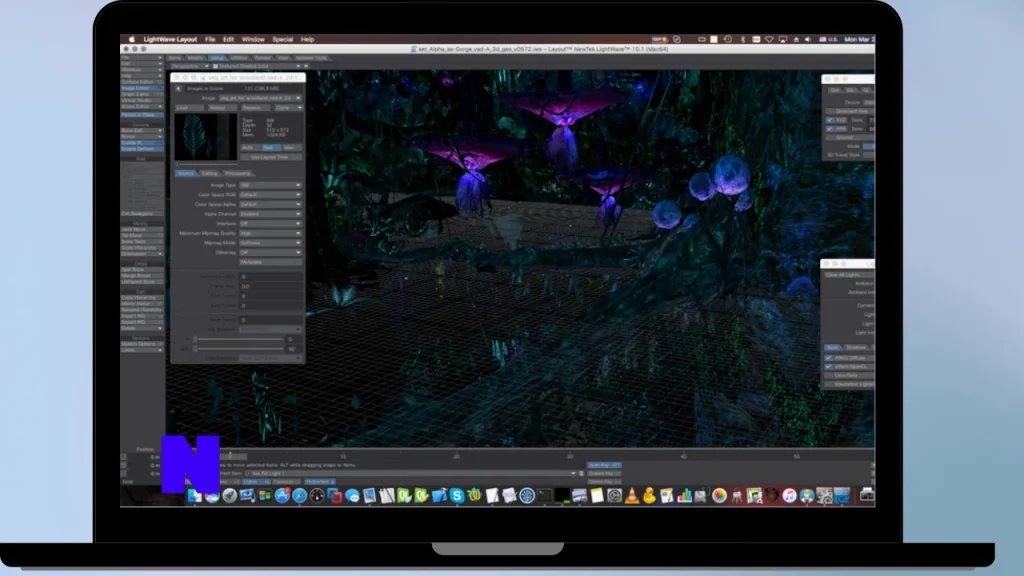Open the Dithering dropdown
Screen dimensions: 1024x576
click(x=270, y=252)
